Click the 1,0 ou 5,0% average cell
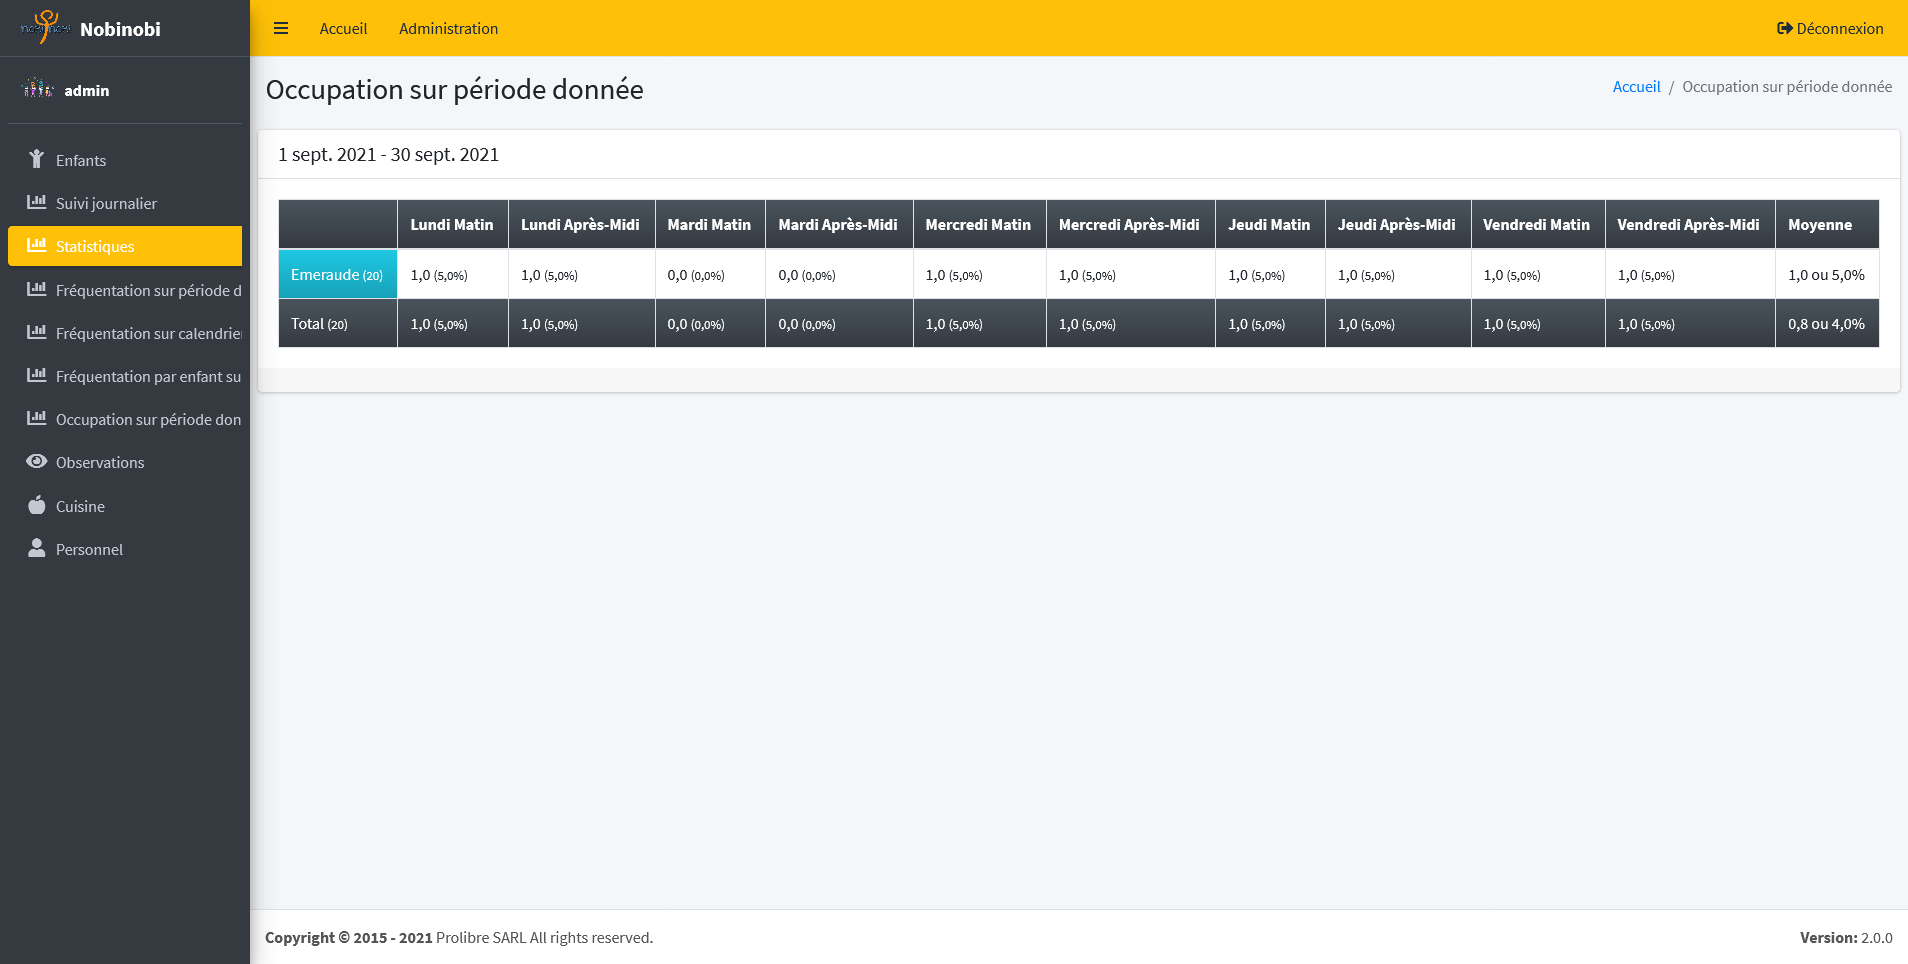 [x=1827, y=274]
